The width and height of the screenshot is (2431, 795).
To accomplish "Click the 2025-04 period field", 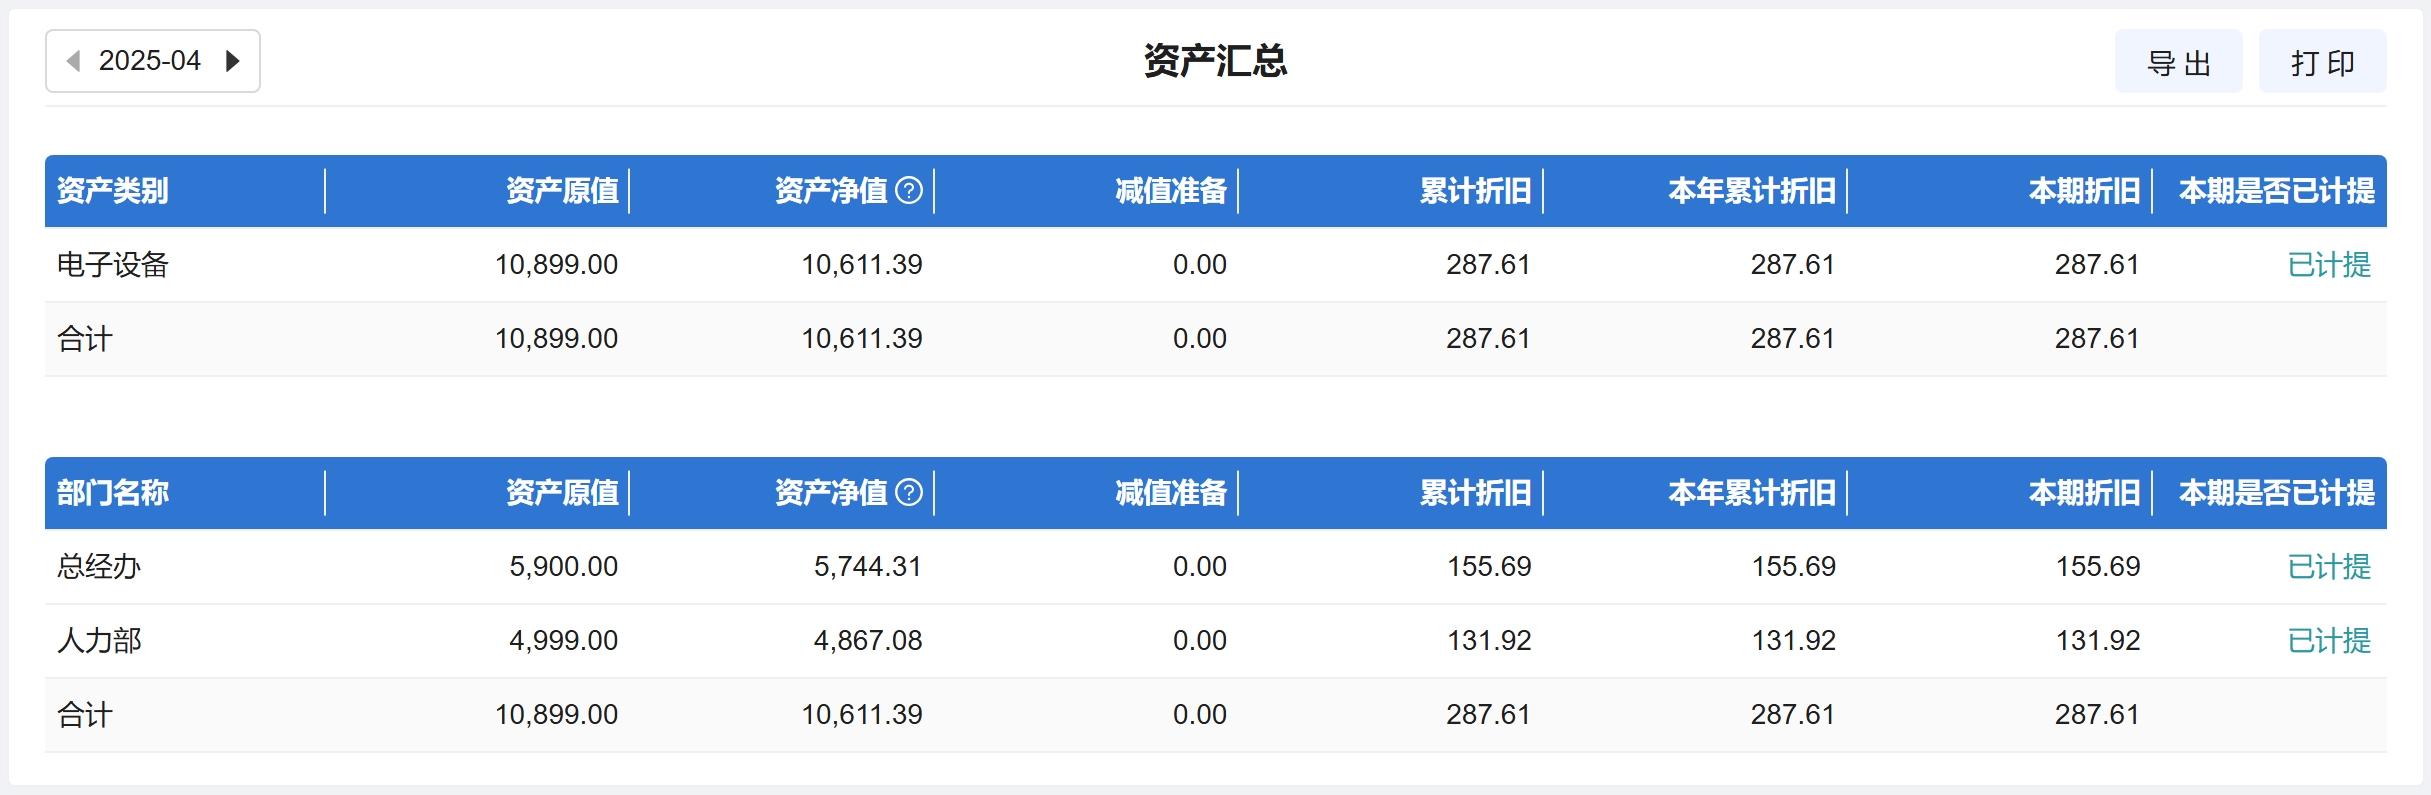I will [150, 61].
